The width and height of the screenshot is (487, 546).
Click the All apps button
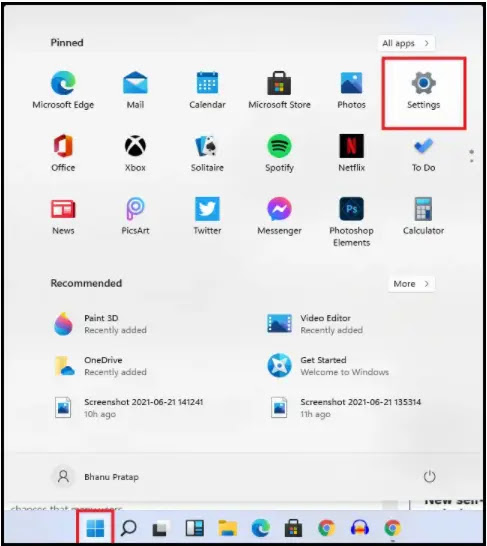[x=406, y=43]
